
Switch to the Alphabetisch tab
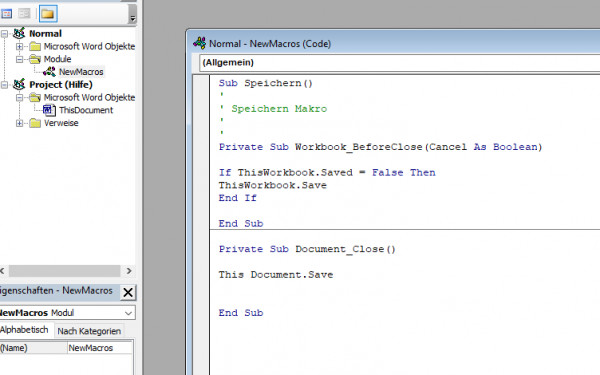coord(24,330)
